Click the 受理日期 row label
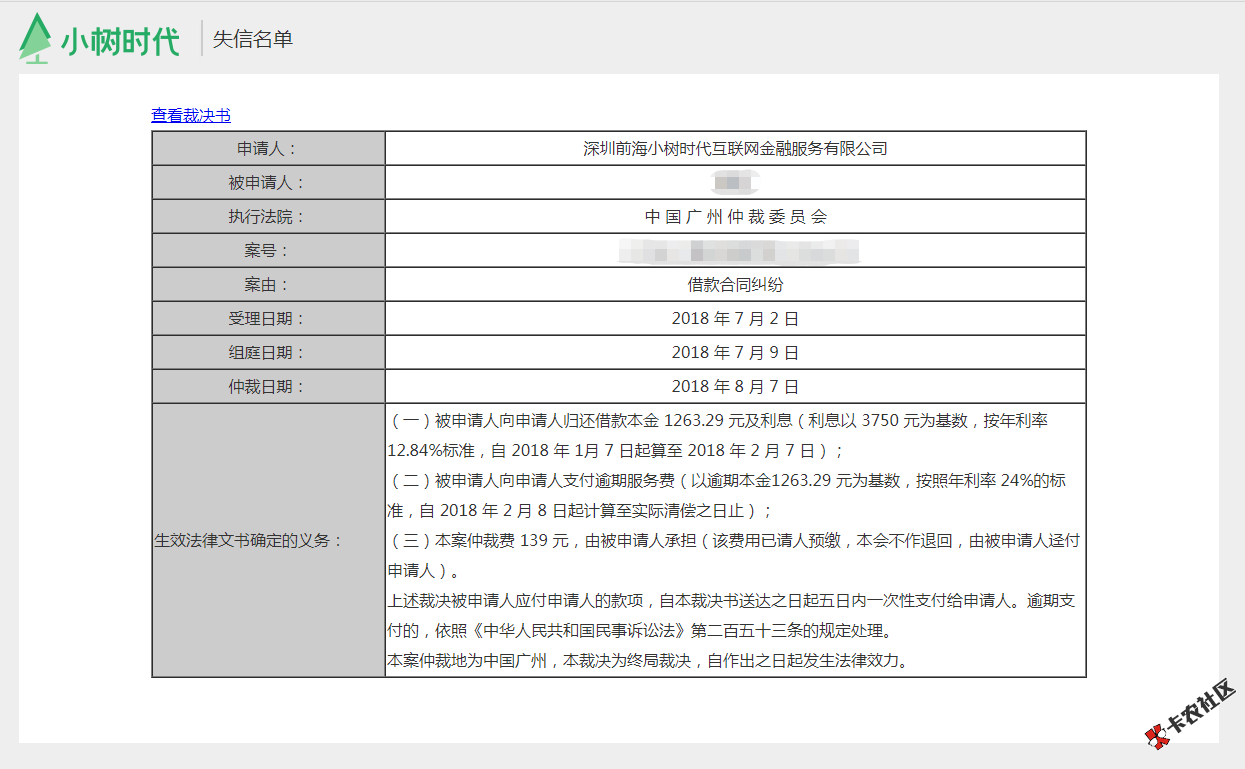Screen dimensions: 1245x769 (268, 319)
